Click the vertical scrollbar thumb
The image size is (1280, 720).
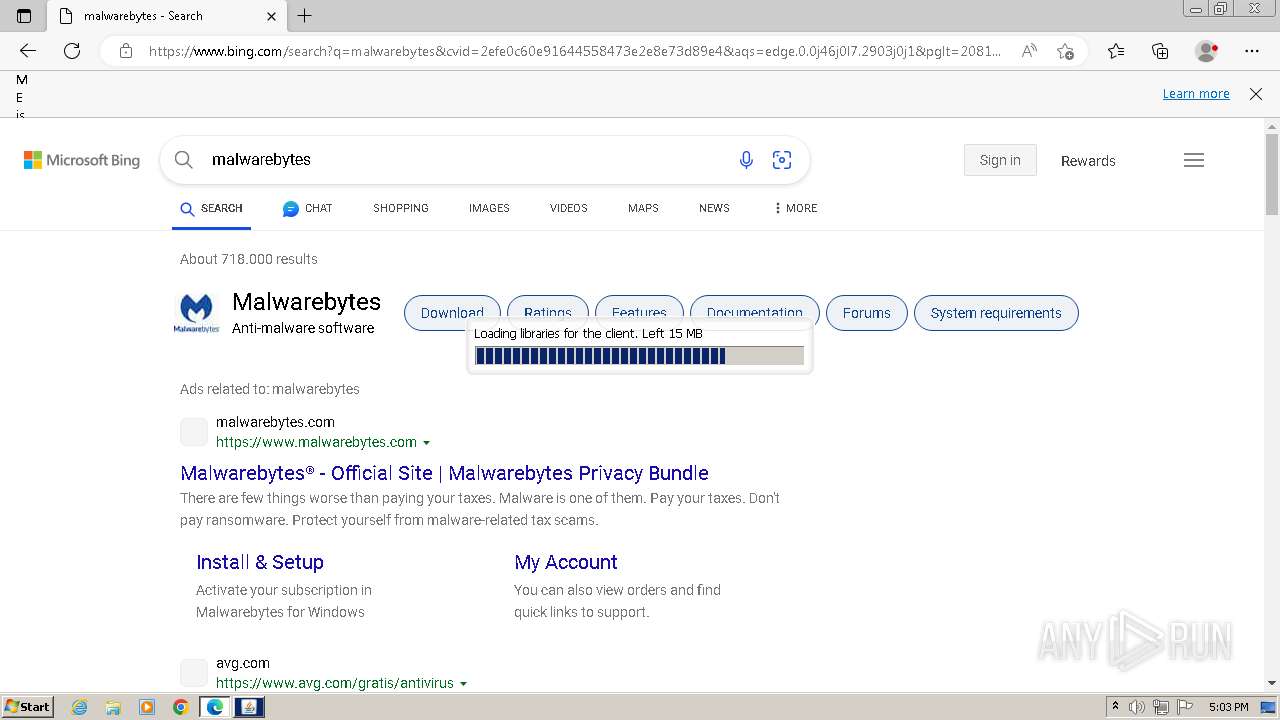[x=1272, y=174]
